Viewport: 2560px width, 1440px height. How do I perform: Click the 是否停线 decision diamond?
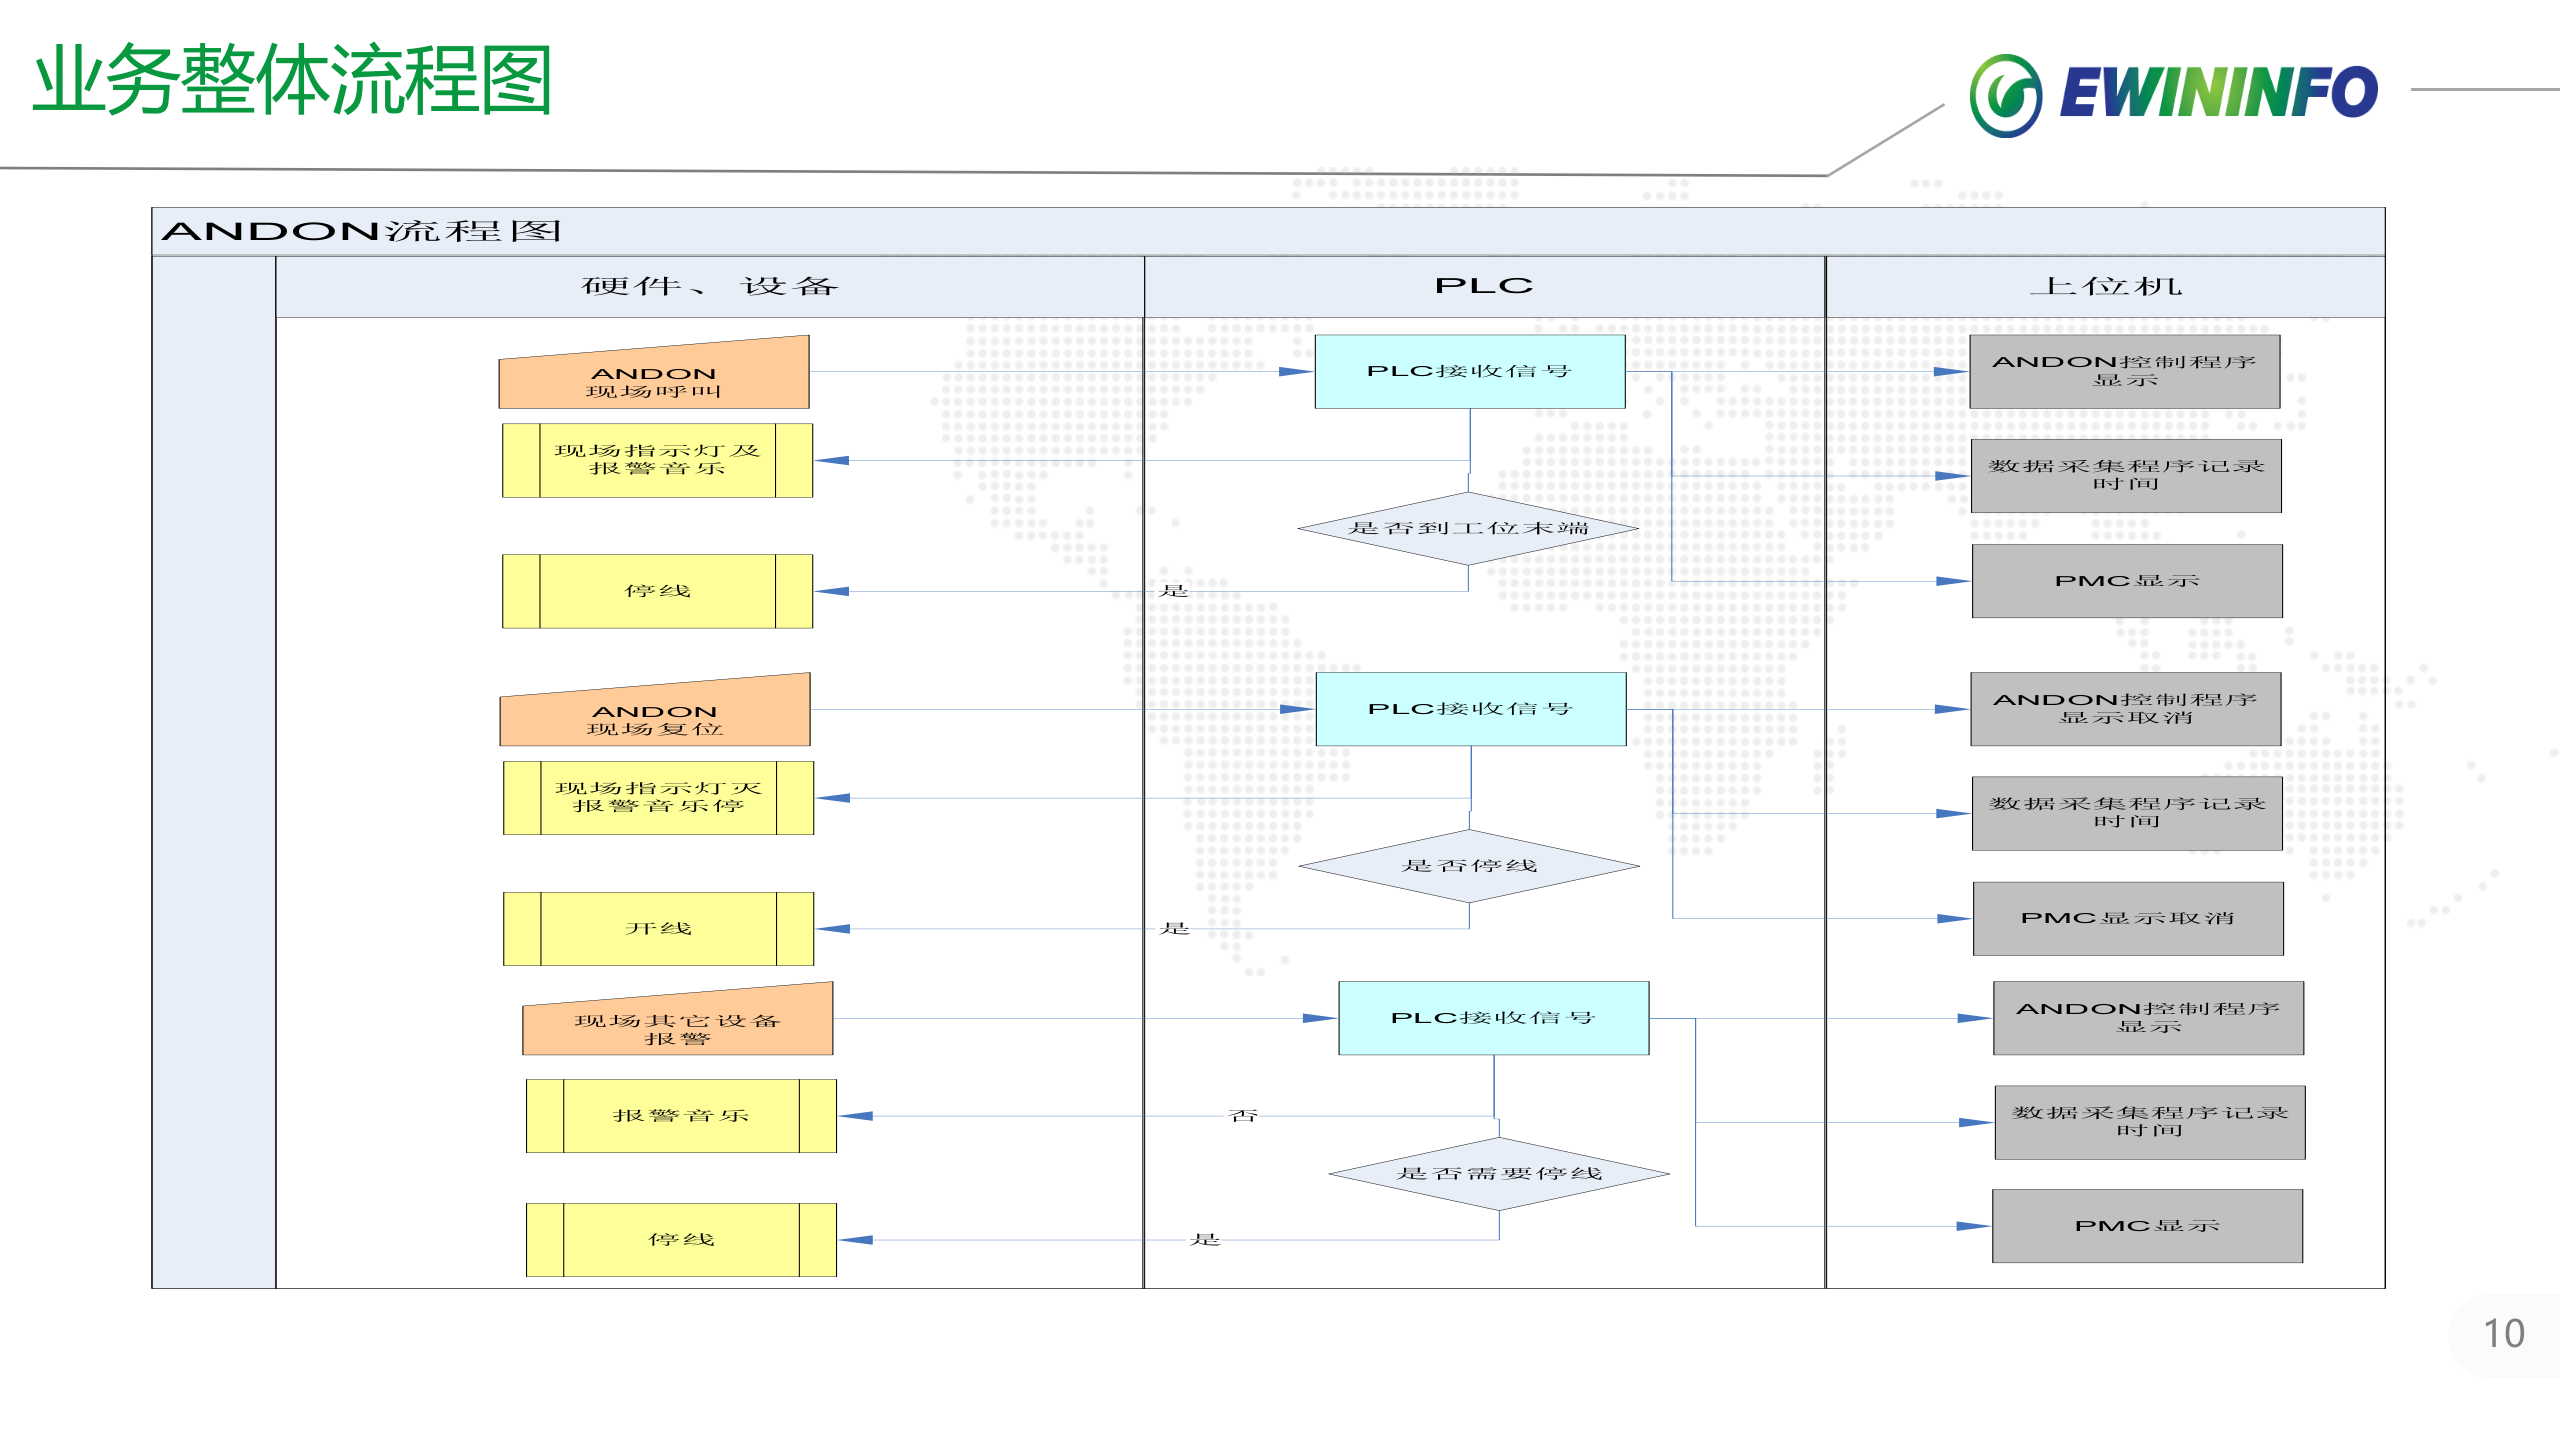pyautogui.click(x=1468, y=866)
